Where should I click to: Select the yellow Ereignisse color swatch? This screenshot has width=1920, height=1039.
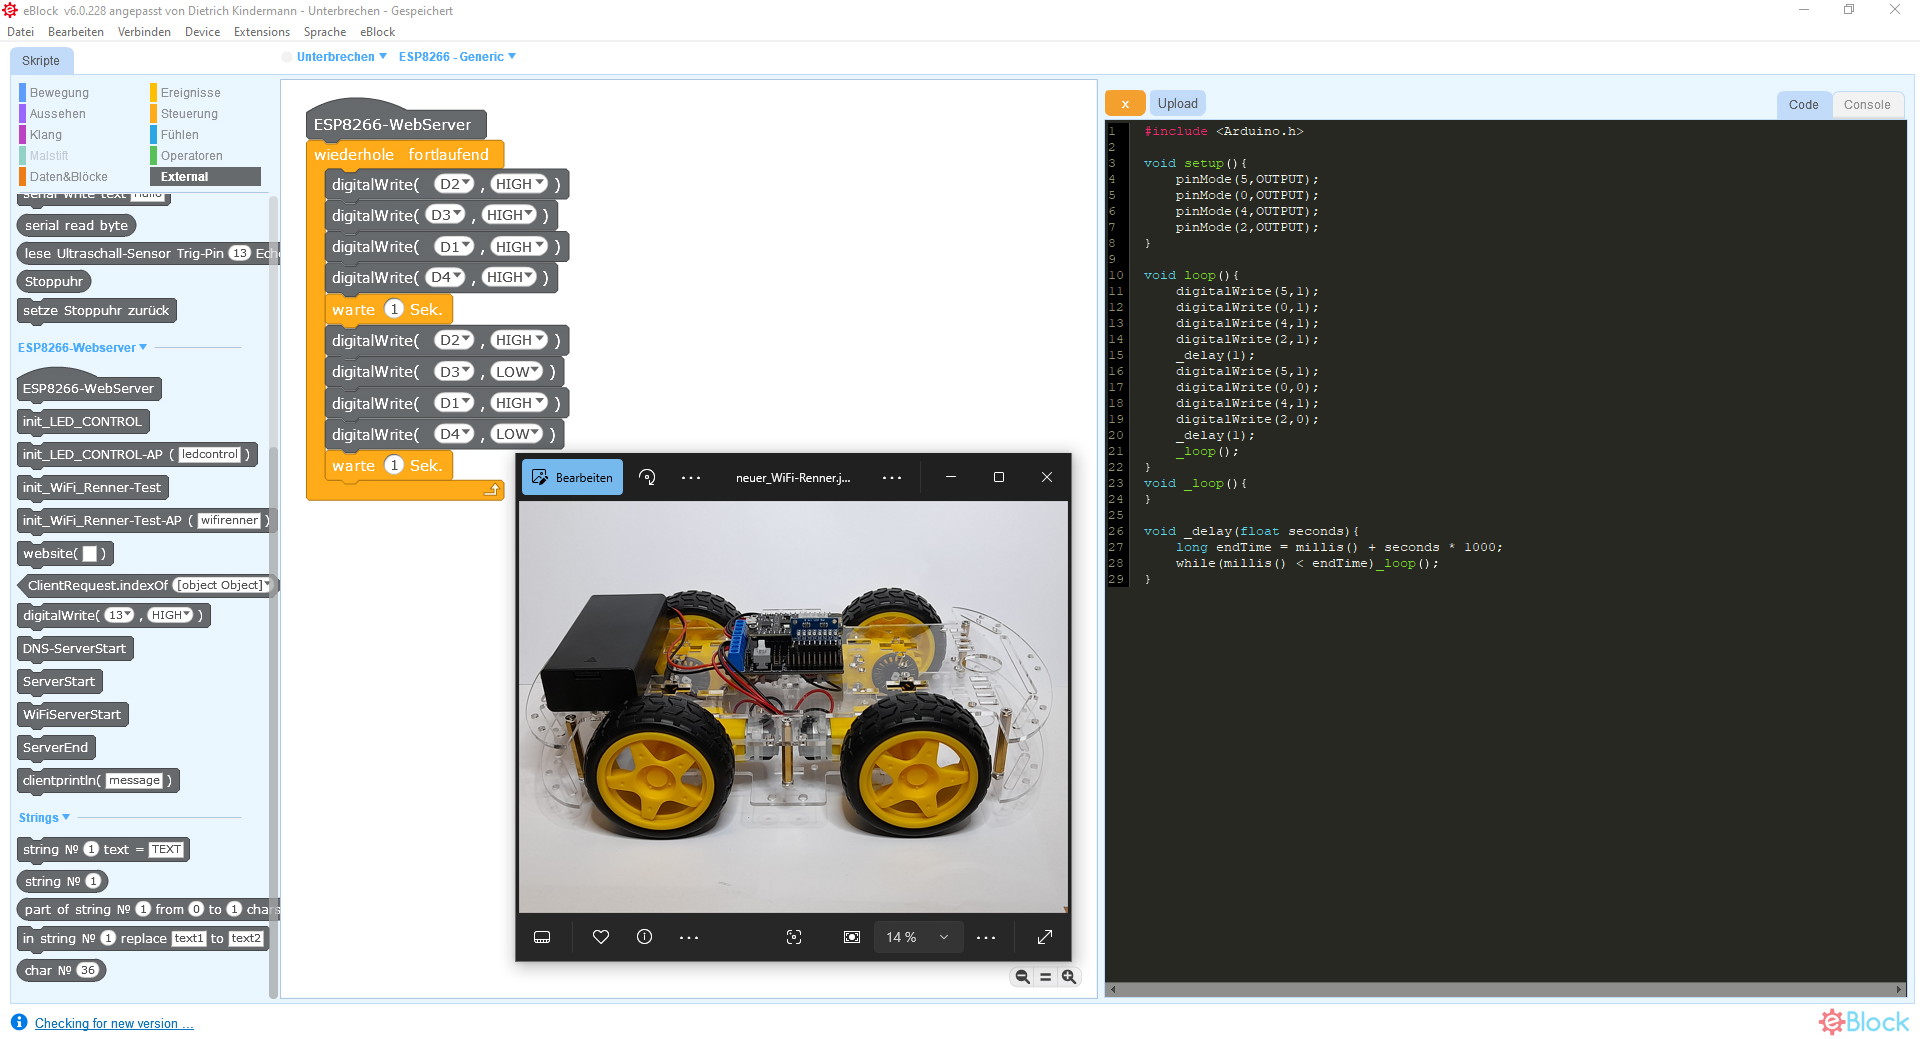click(x=152, y=92)
